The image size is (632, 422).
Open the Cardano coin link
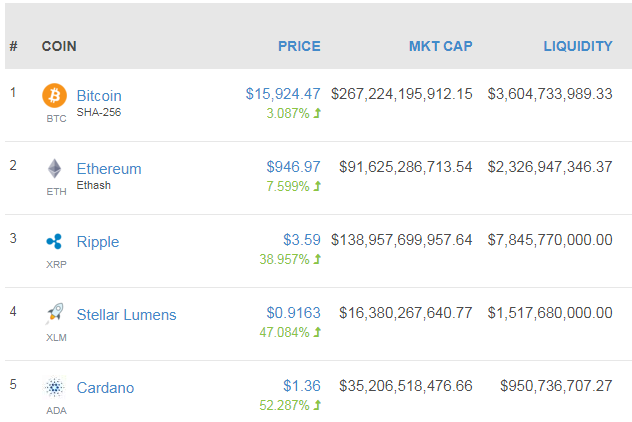(106, 388)
